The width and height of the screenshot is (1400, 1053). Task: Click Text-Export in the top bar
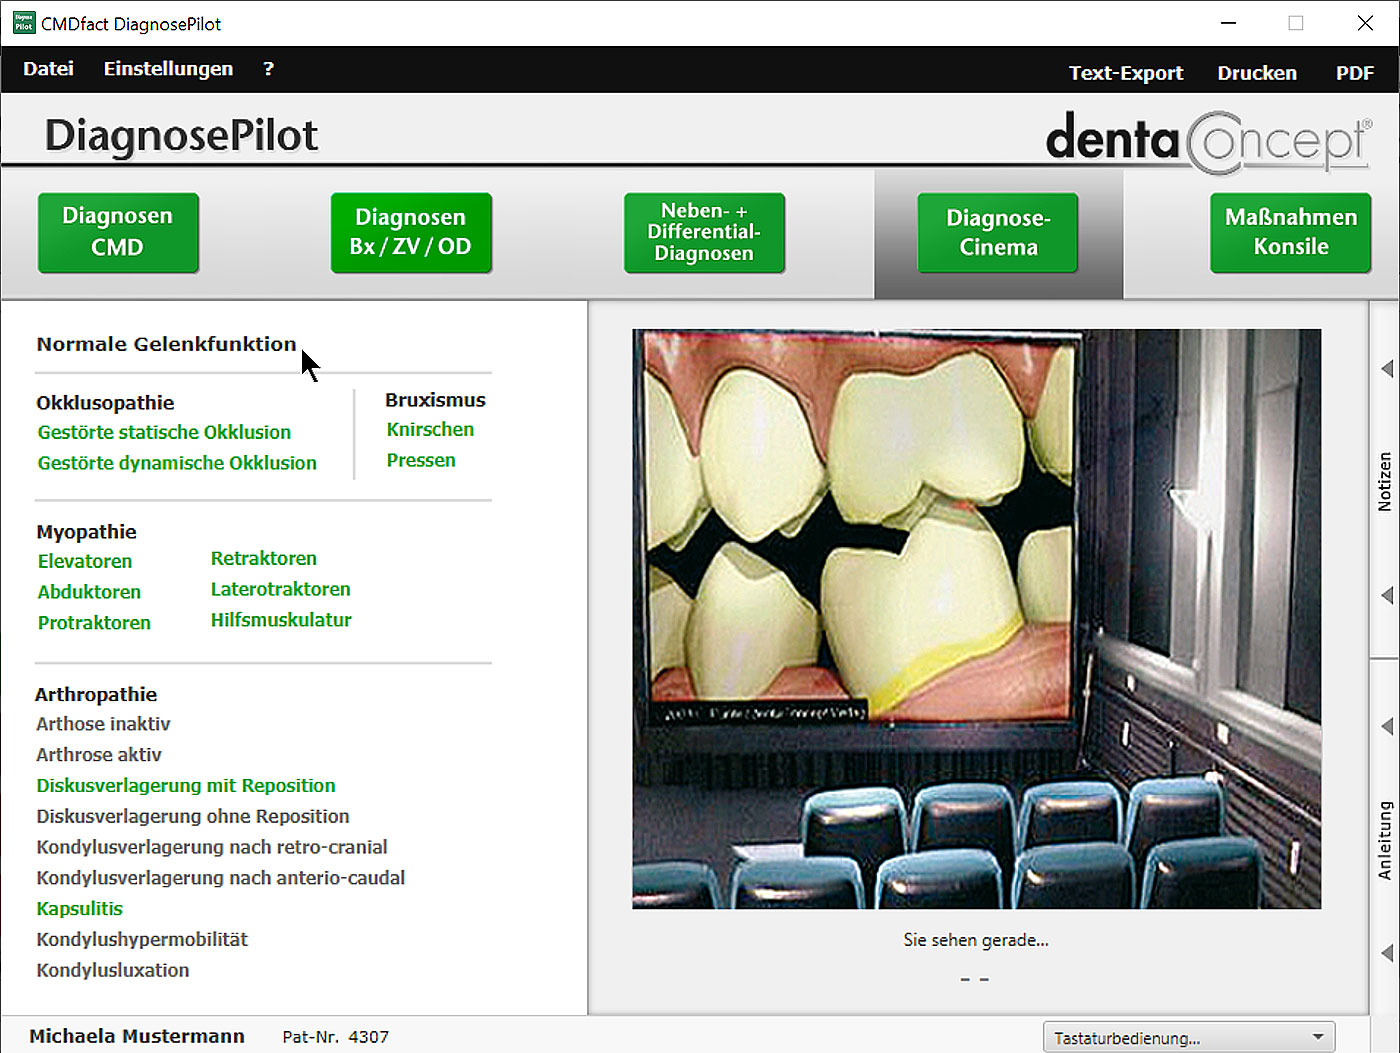click(1126, 73)
